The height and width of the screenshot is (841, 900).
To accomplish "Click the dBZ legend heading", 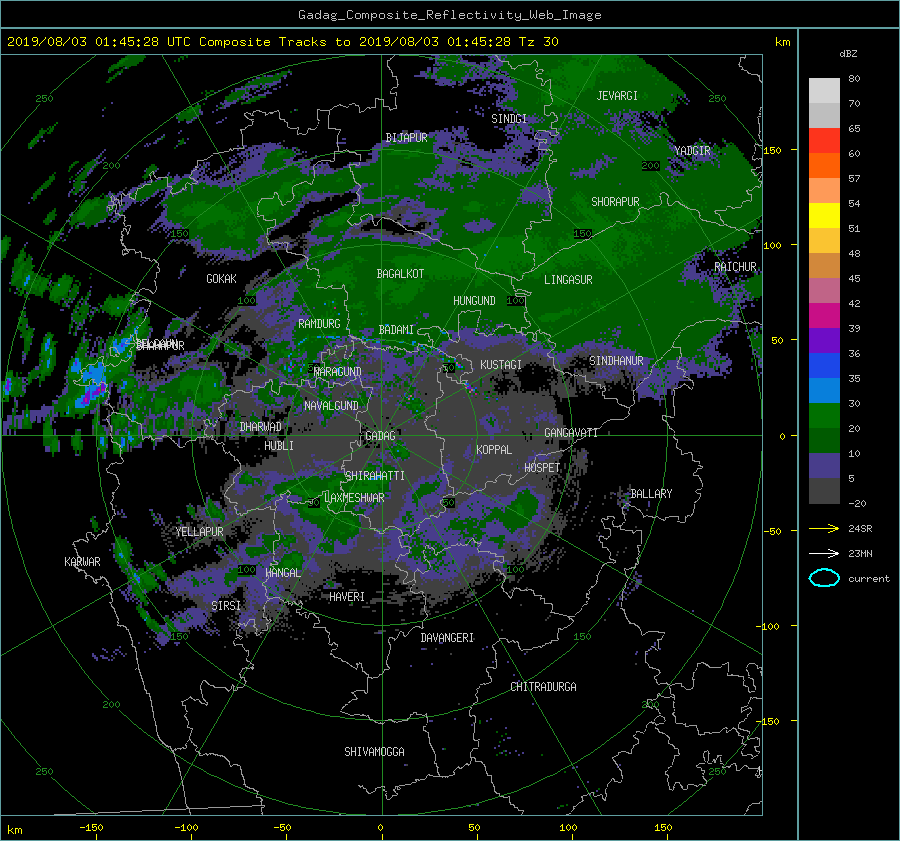I will coord(848,54).
